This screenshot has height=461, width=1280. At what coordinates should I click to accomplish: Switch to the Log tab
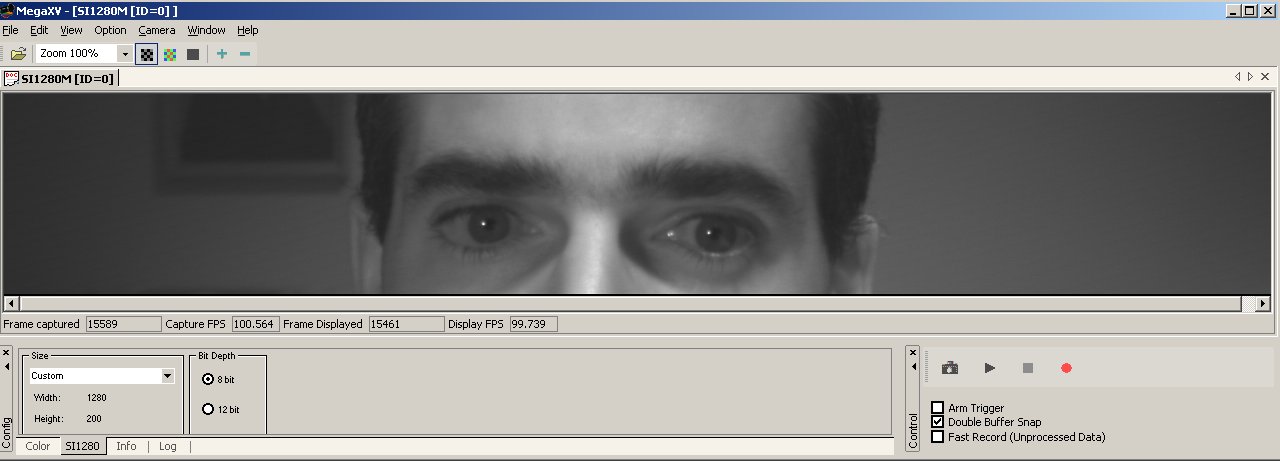pos(168,446)
